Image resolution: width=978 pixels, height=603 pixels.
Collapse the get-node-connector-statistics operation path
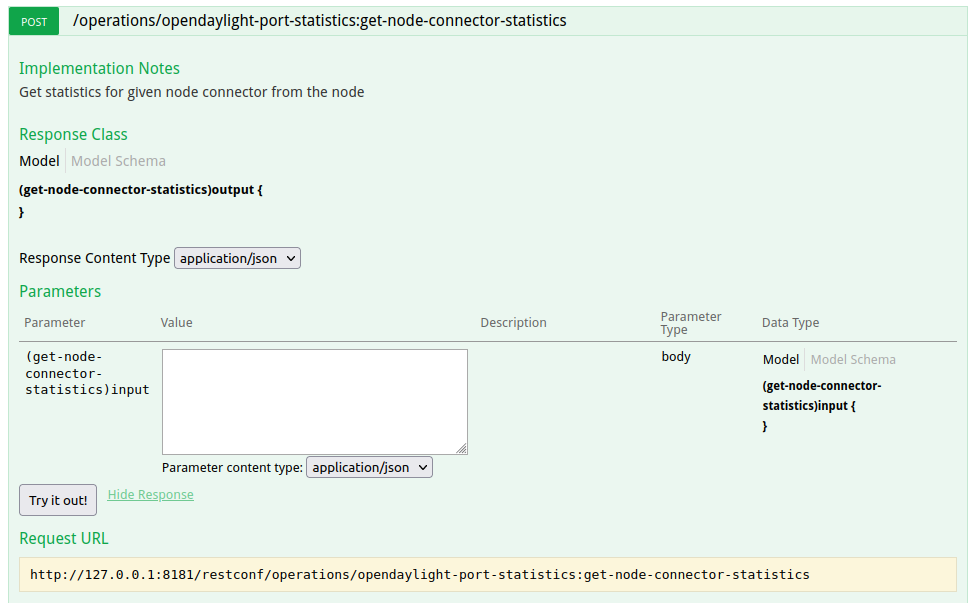coord(319,20)
